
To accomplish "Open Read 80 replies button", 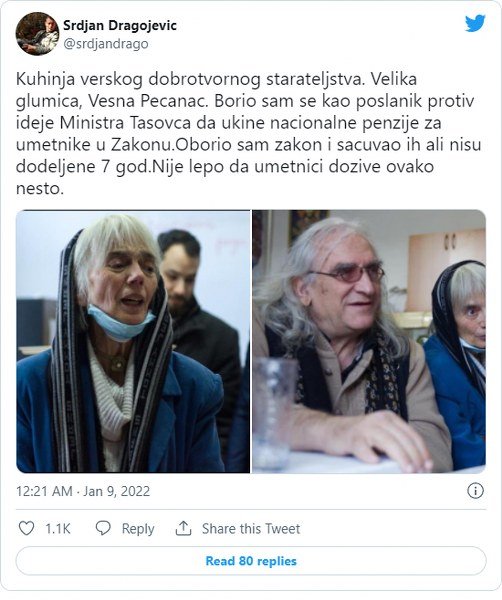I will point(251,561).
